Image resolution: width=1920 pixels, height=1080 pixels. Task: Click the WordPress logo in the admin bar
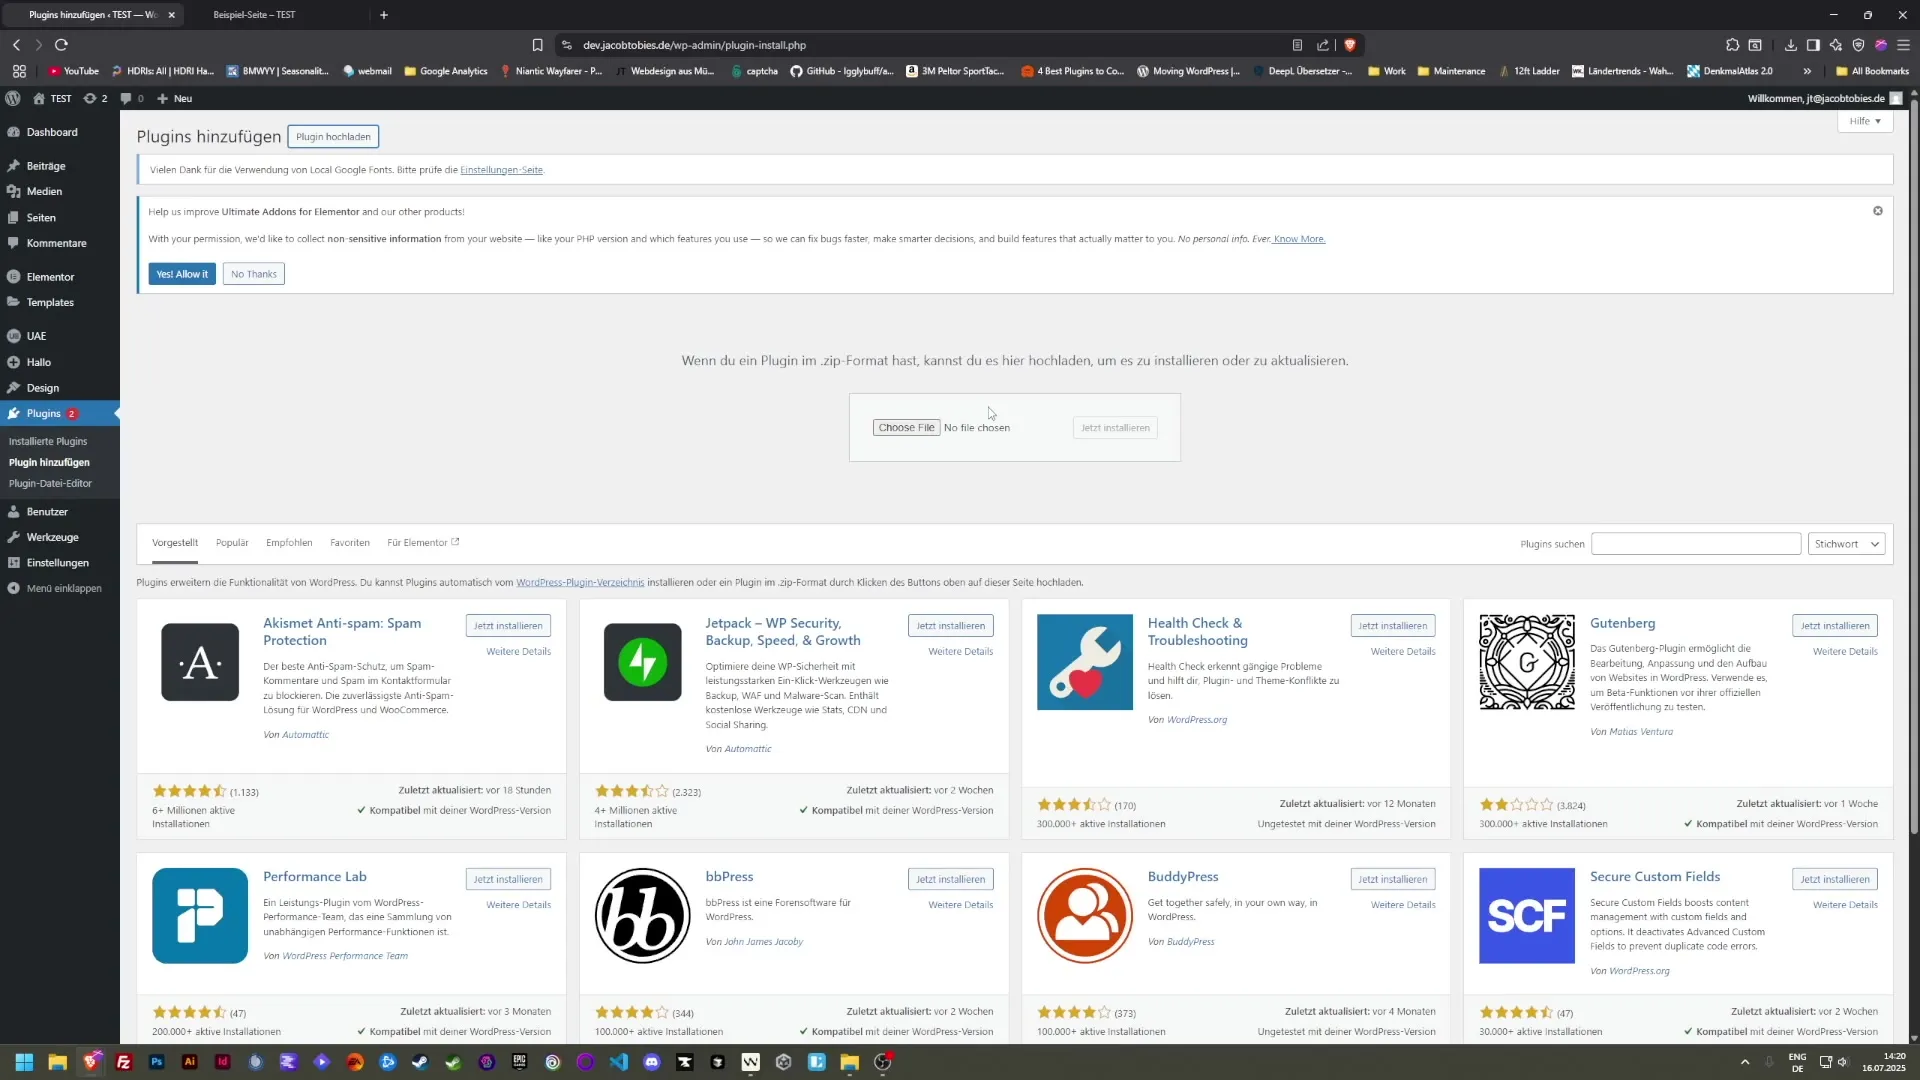pyautogui.click(x=13, y=98)
